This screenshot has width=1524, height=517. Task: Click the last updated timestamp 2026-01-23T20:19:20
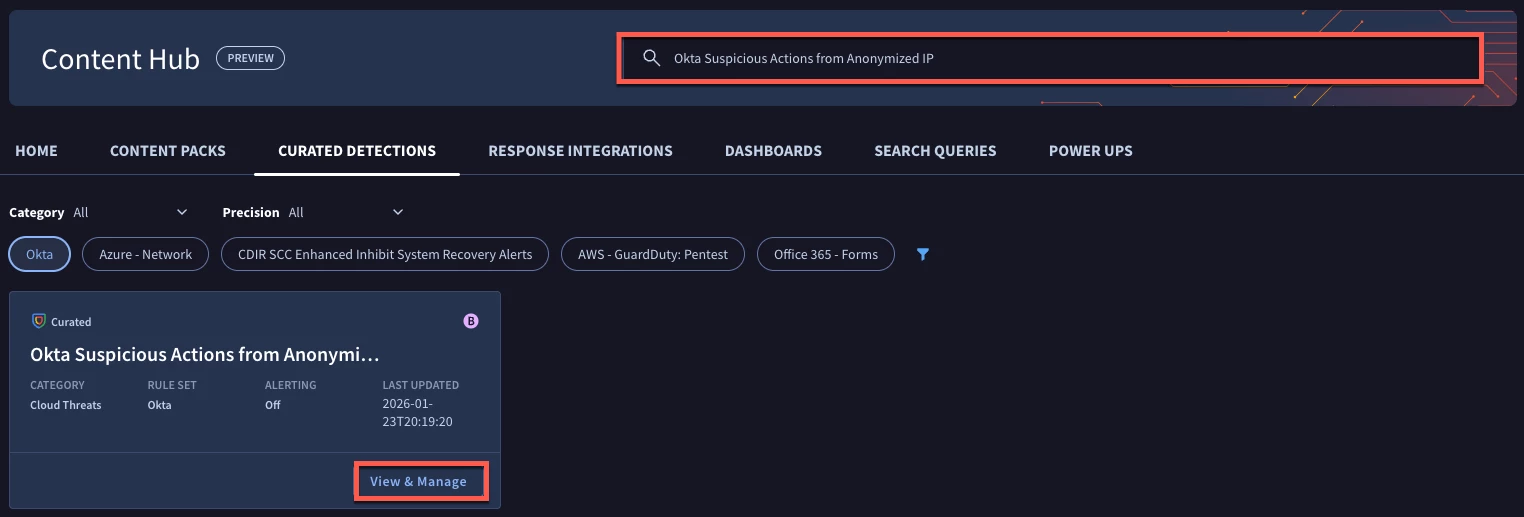420,413
